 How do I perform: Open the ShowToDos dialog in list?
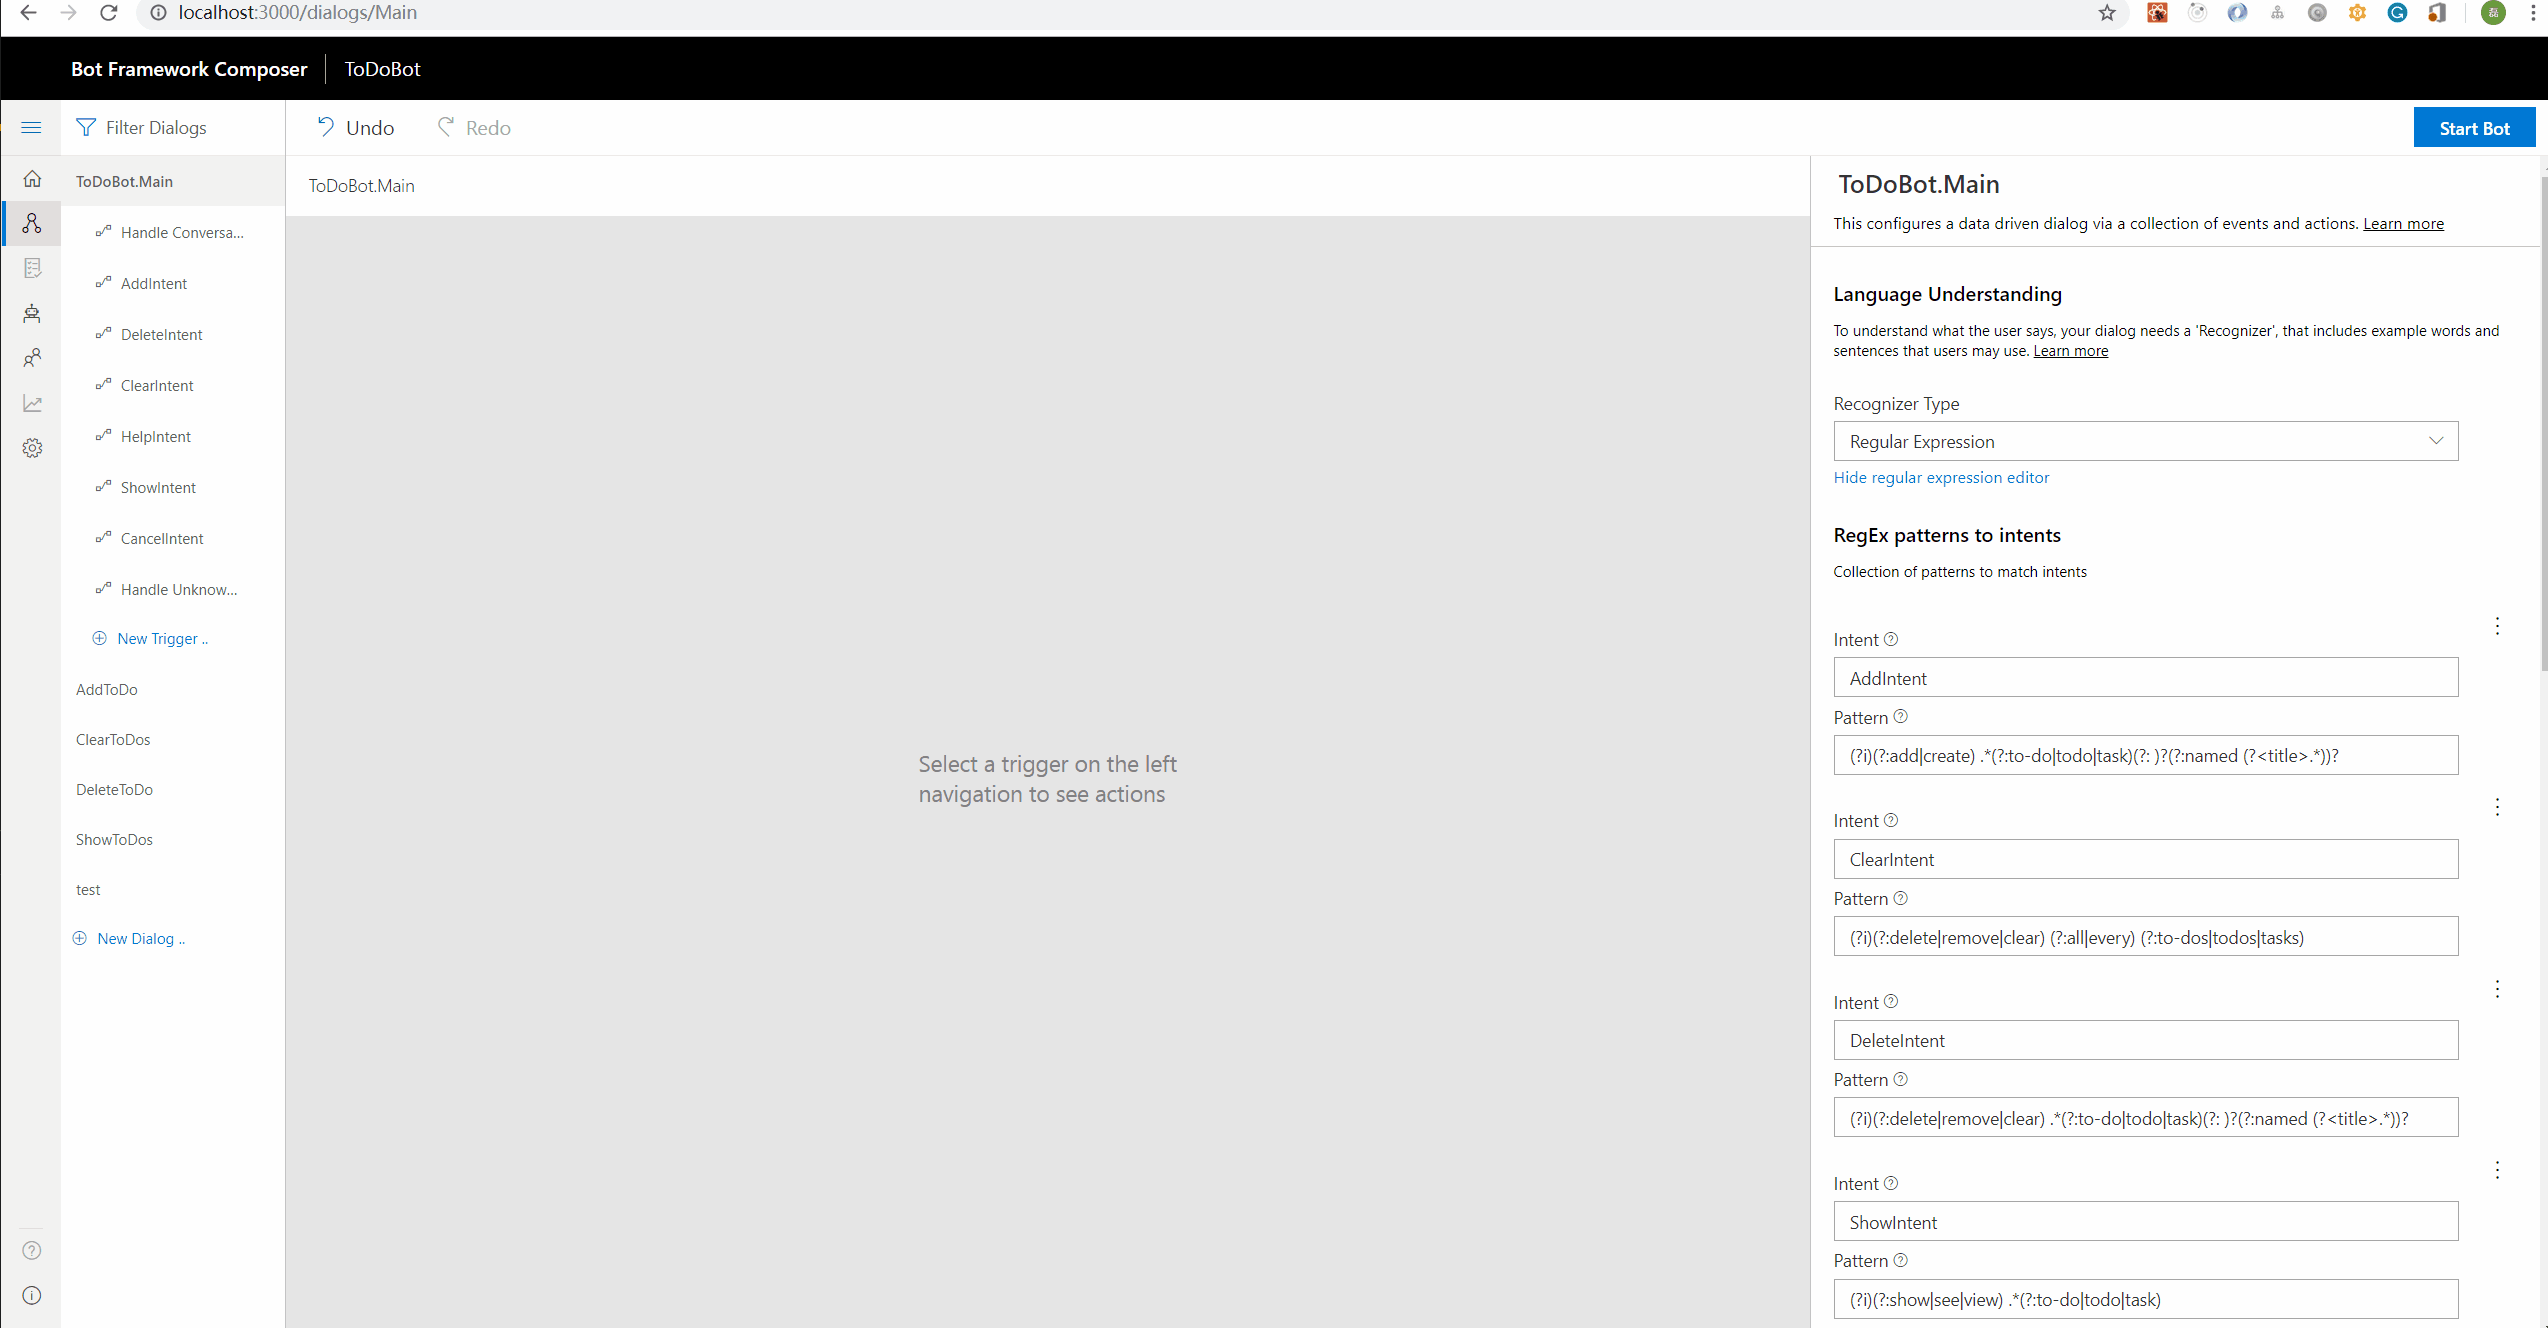tap(114, 839)
